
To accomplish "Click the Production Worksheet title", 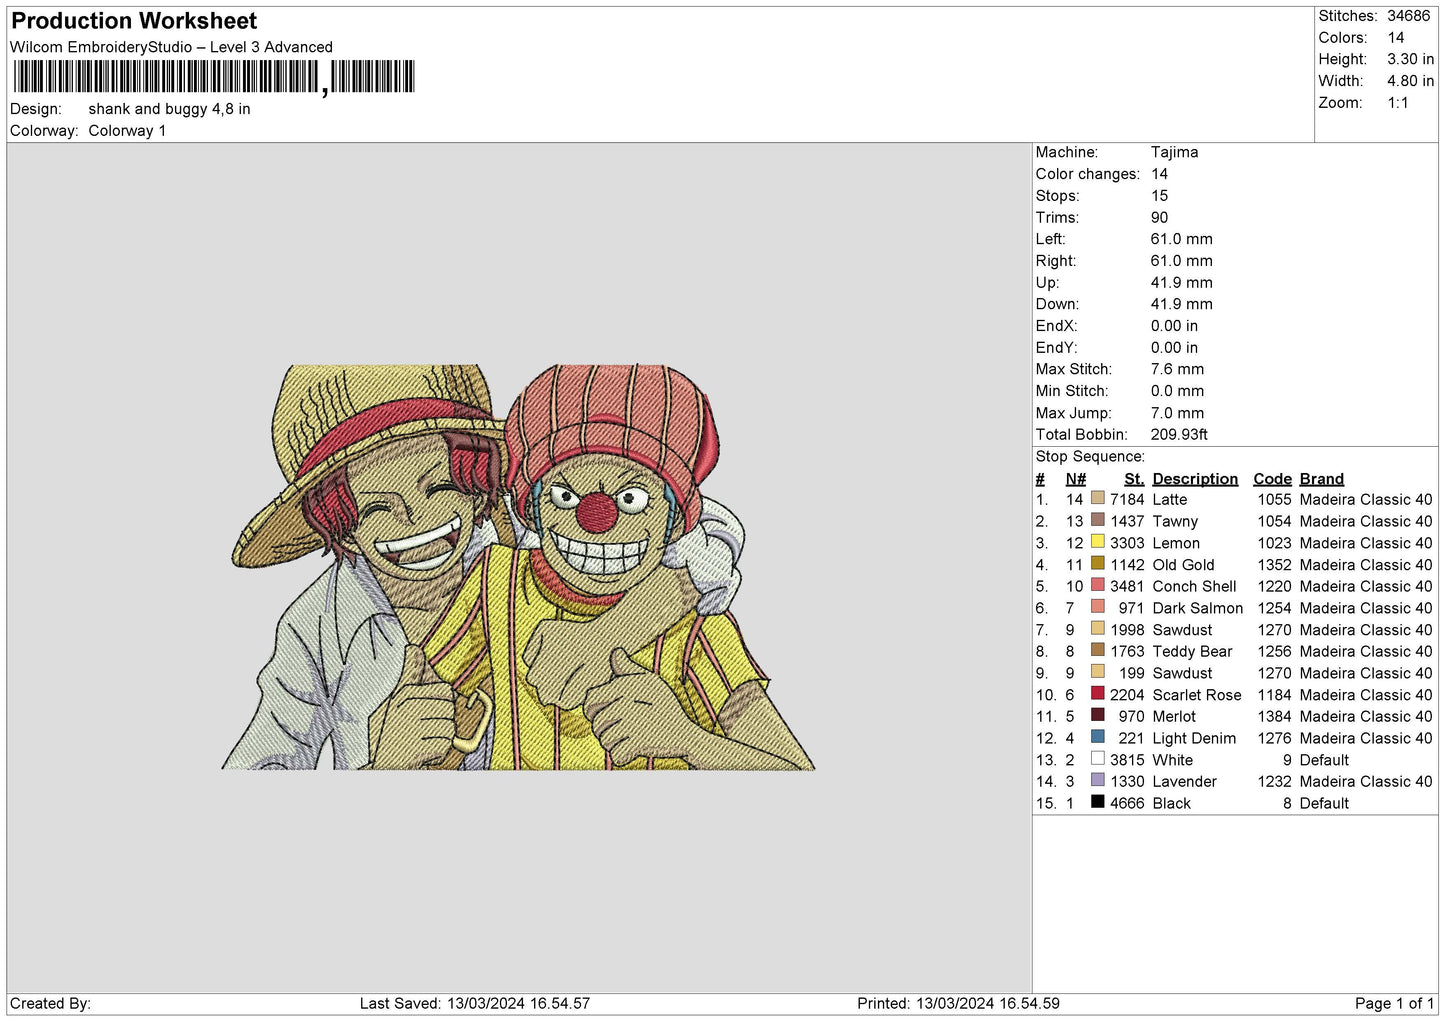I will (x=134, y=21).
